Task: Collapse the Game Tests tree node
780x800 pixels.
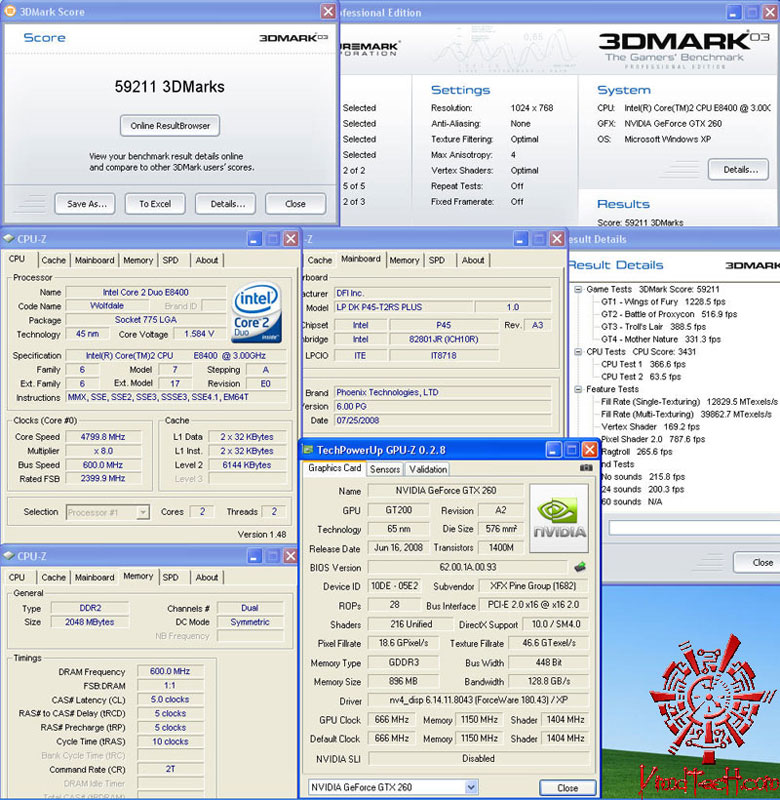Action: tap(578, 289)
